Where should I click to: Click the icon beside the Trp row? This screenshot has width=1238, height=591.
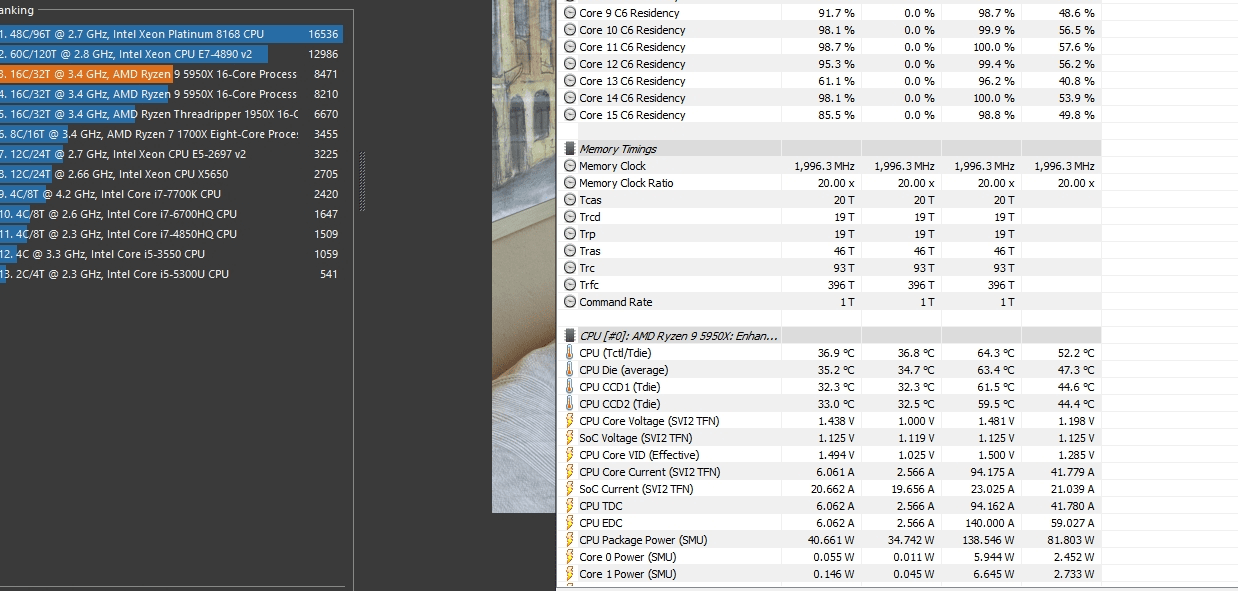click(x=570, y=234)
